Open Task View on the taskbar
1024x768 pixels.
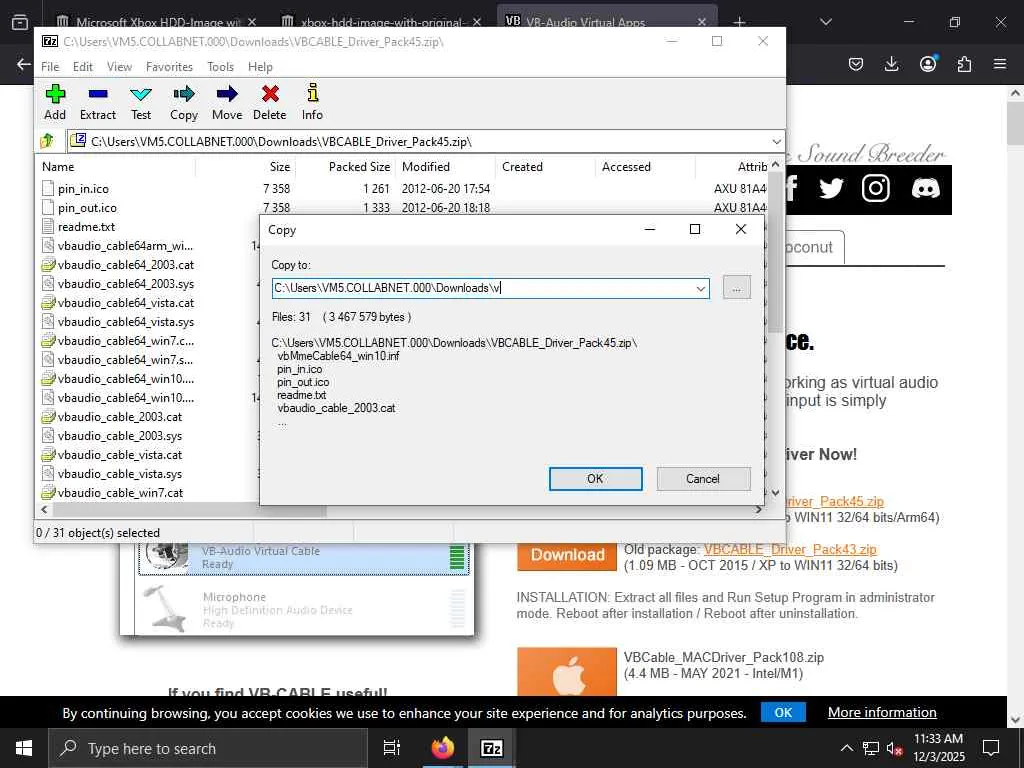392,748
